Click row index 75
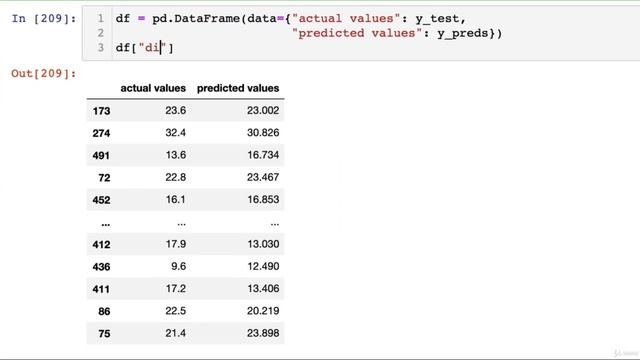 (x=104, y=333)
